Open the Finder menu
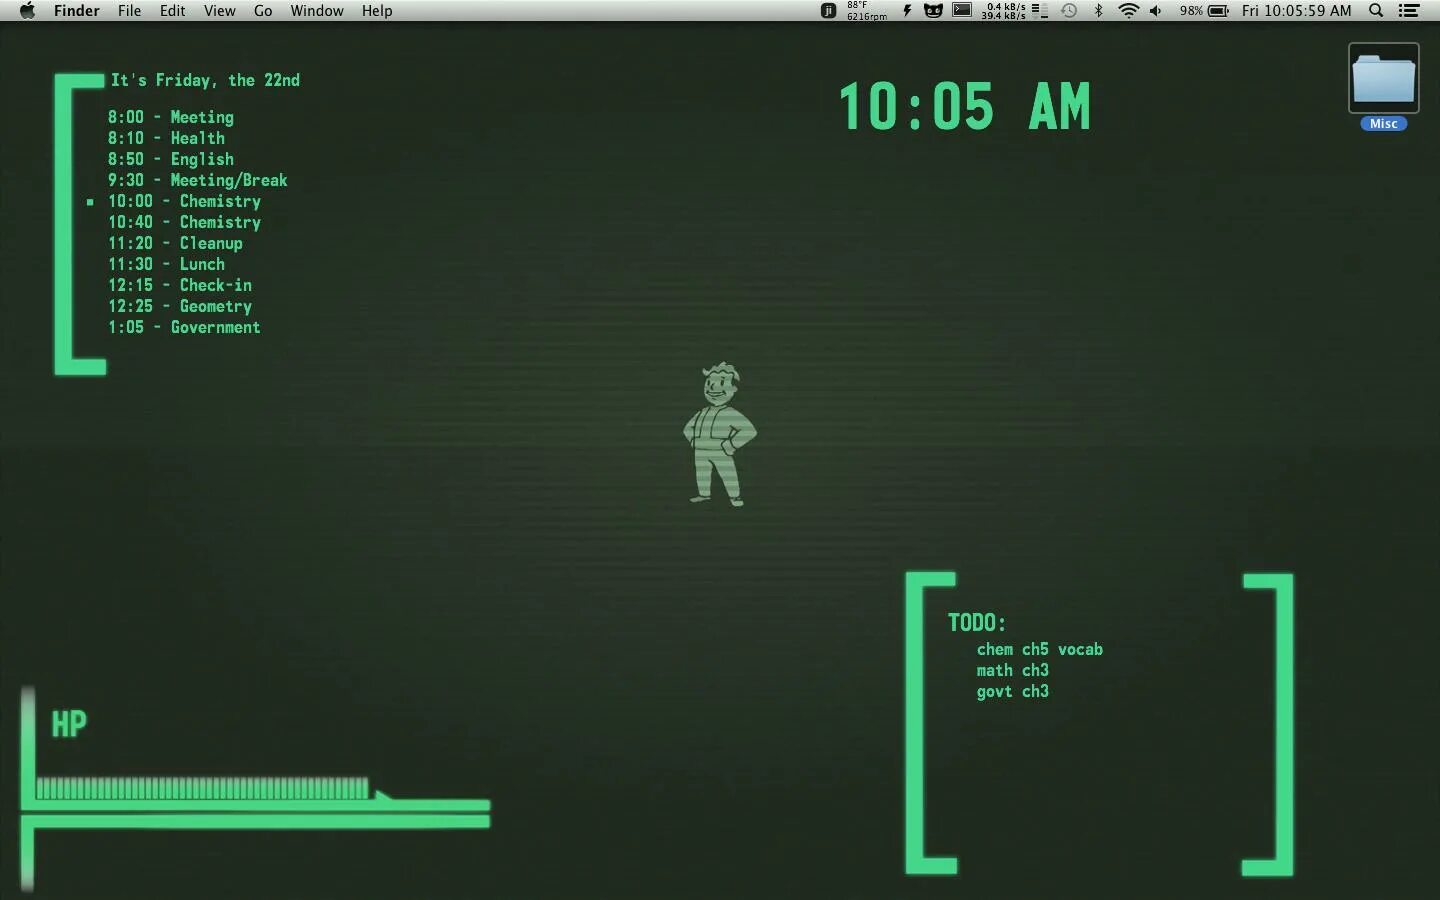The image size is (1440, 900). [76, 11]
